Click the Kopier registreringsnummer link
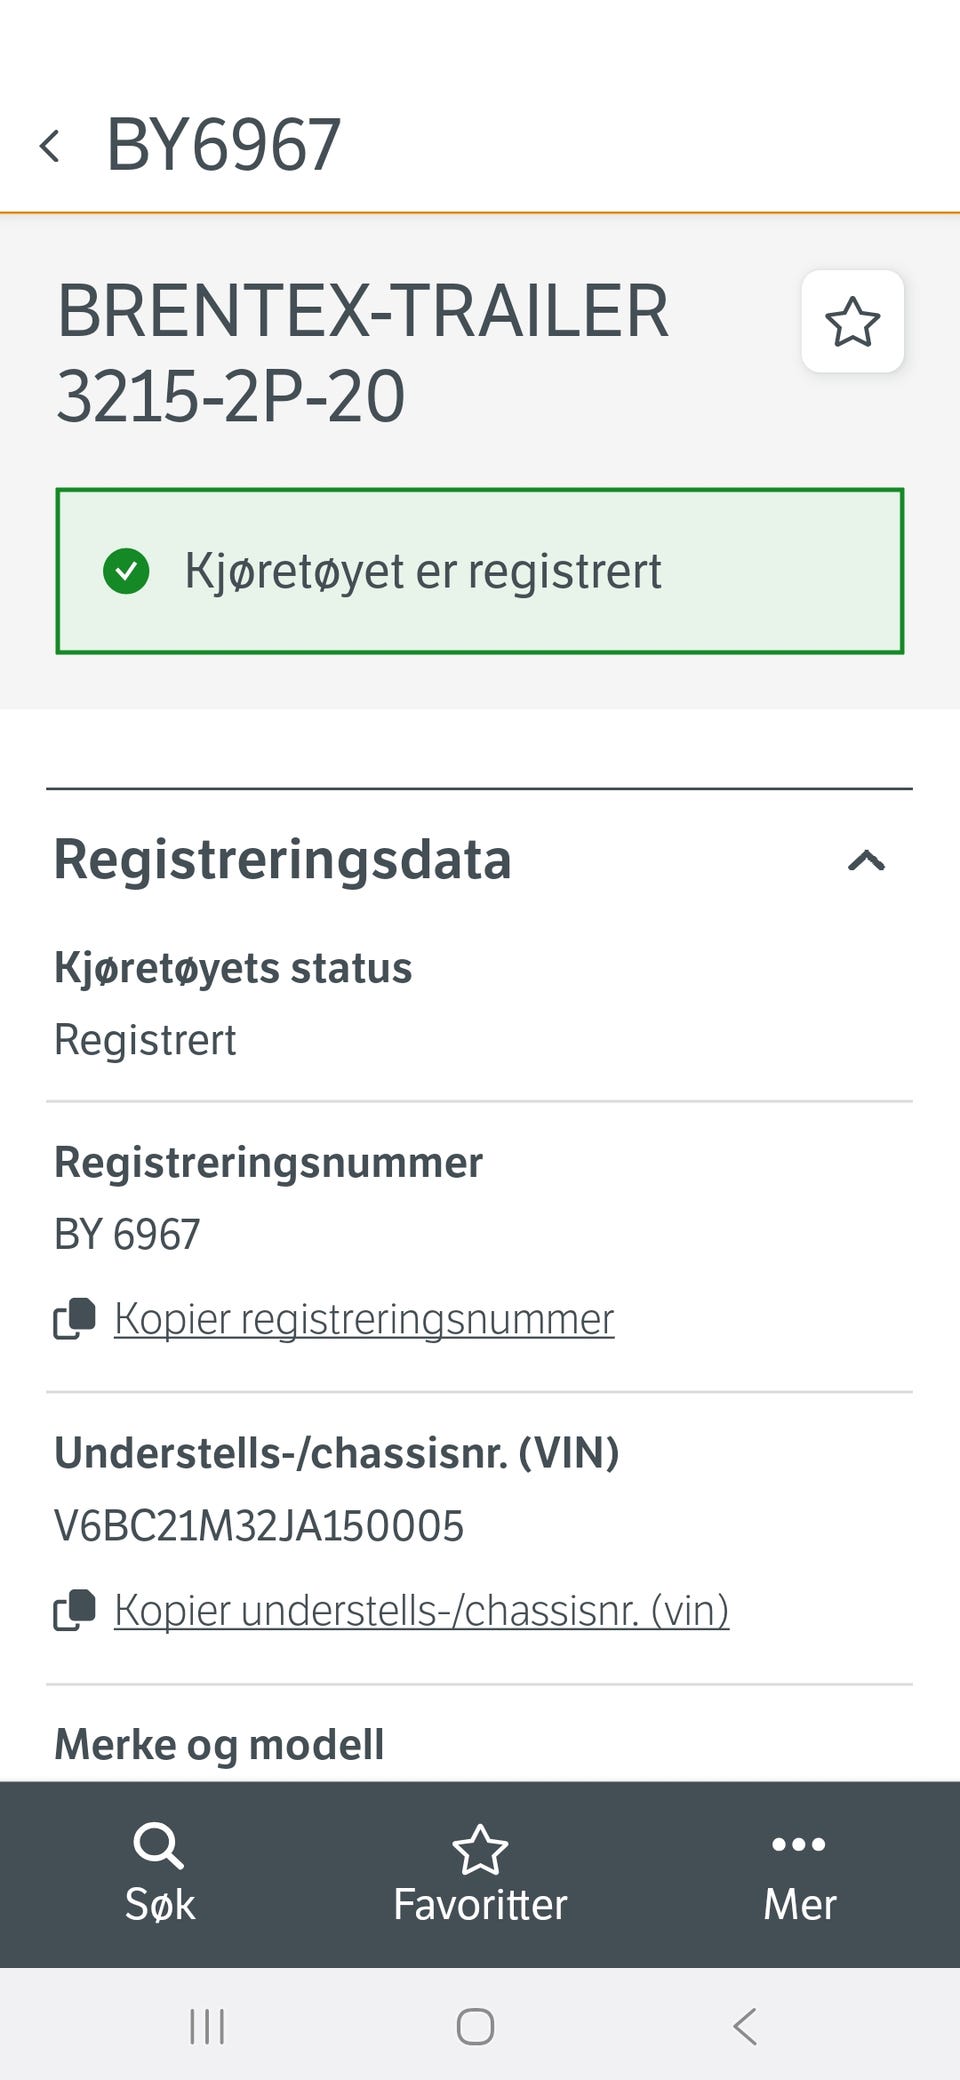This screenshot has width=960, height=2080. click(x=364, y=1319)
